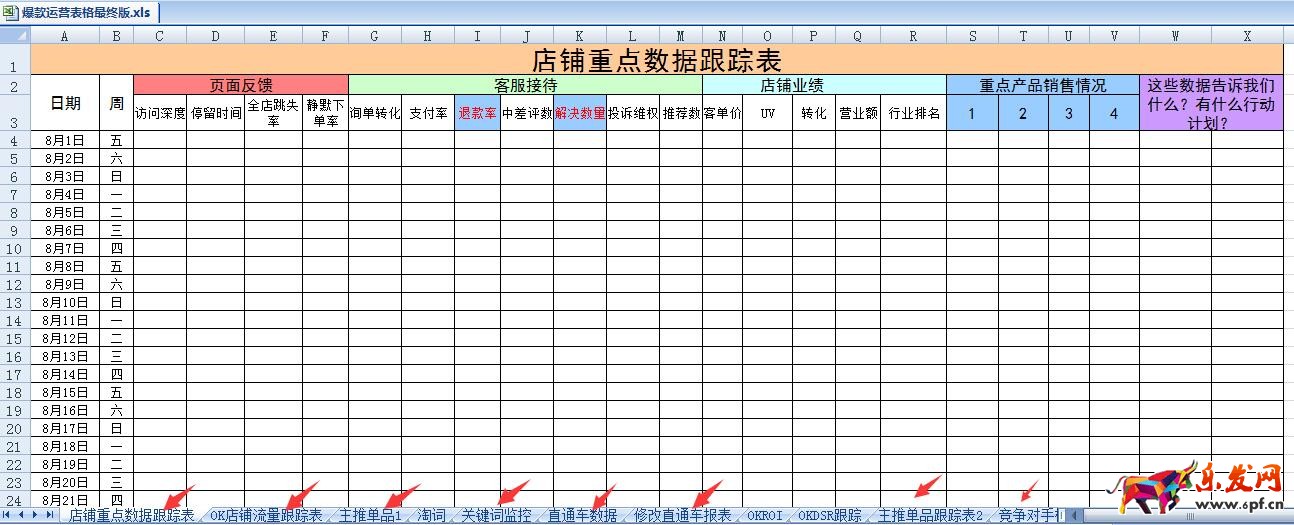Viewport: 1294px width, 525px height.
Task: Click the 日期 header cell
Action: pyautogui.click(x=65, y=103)
